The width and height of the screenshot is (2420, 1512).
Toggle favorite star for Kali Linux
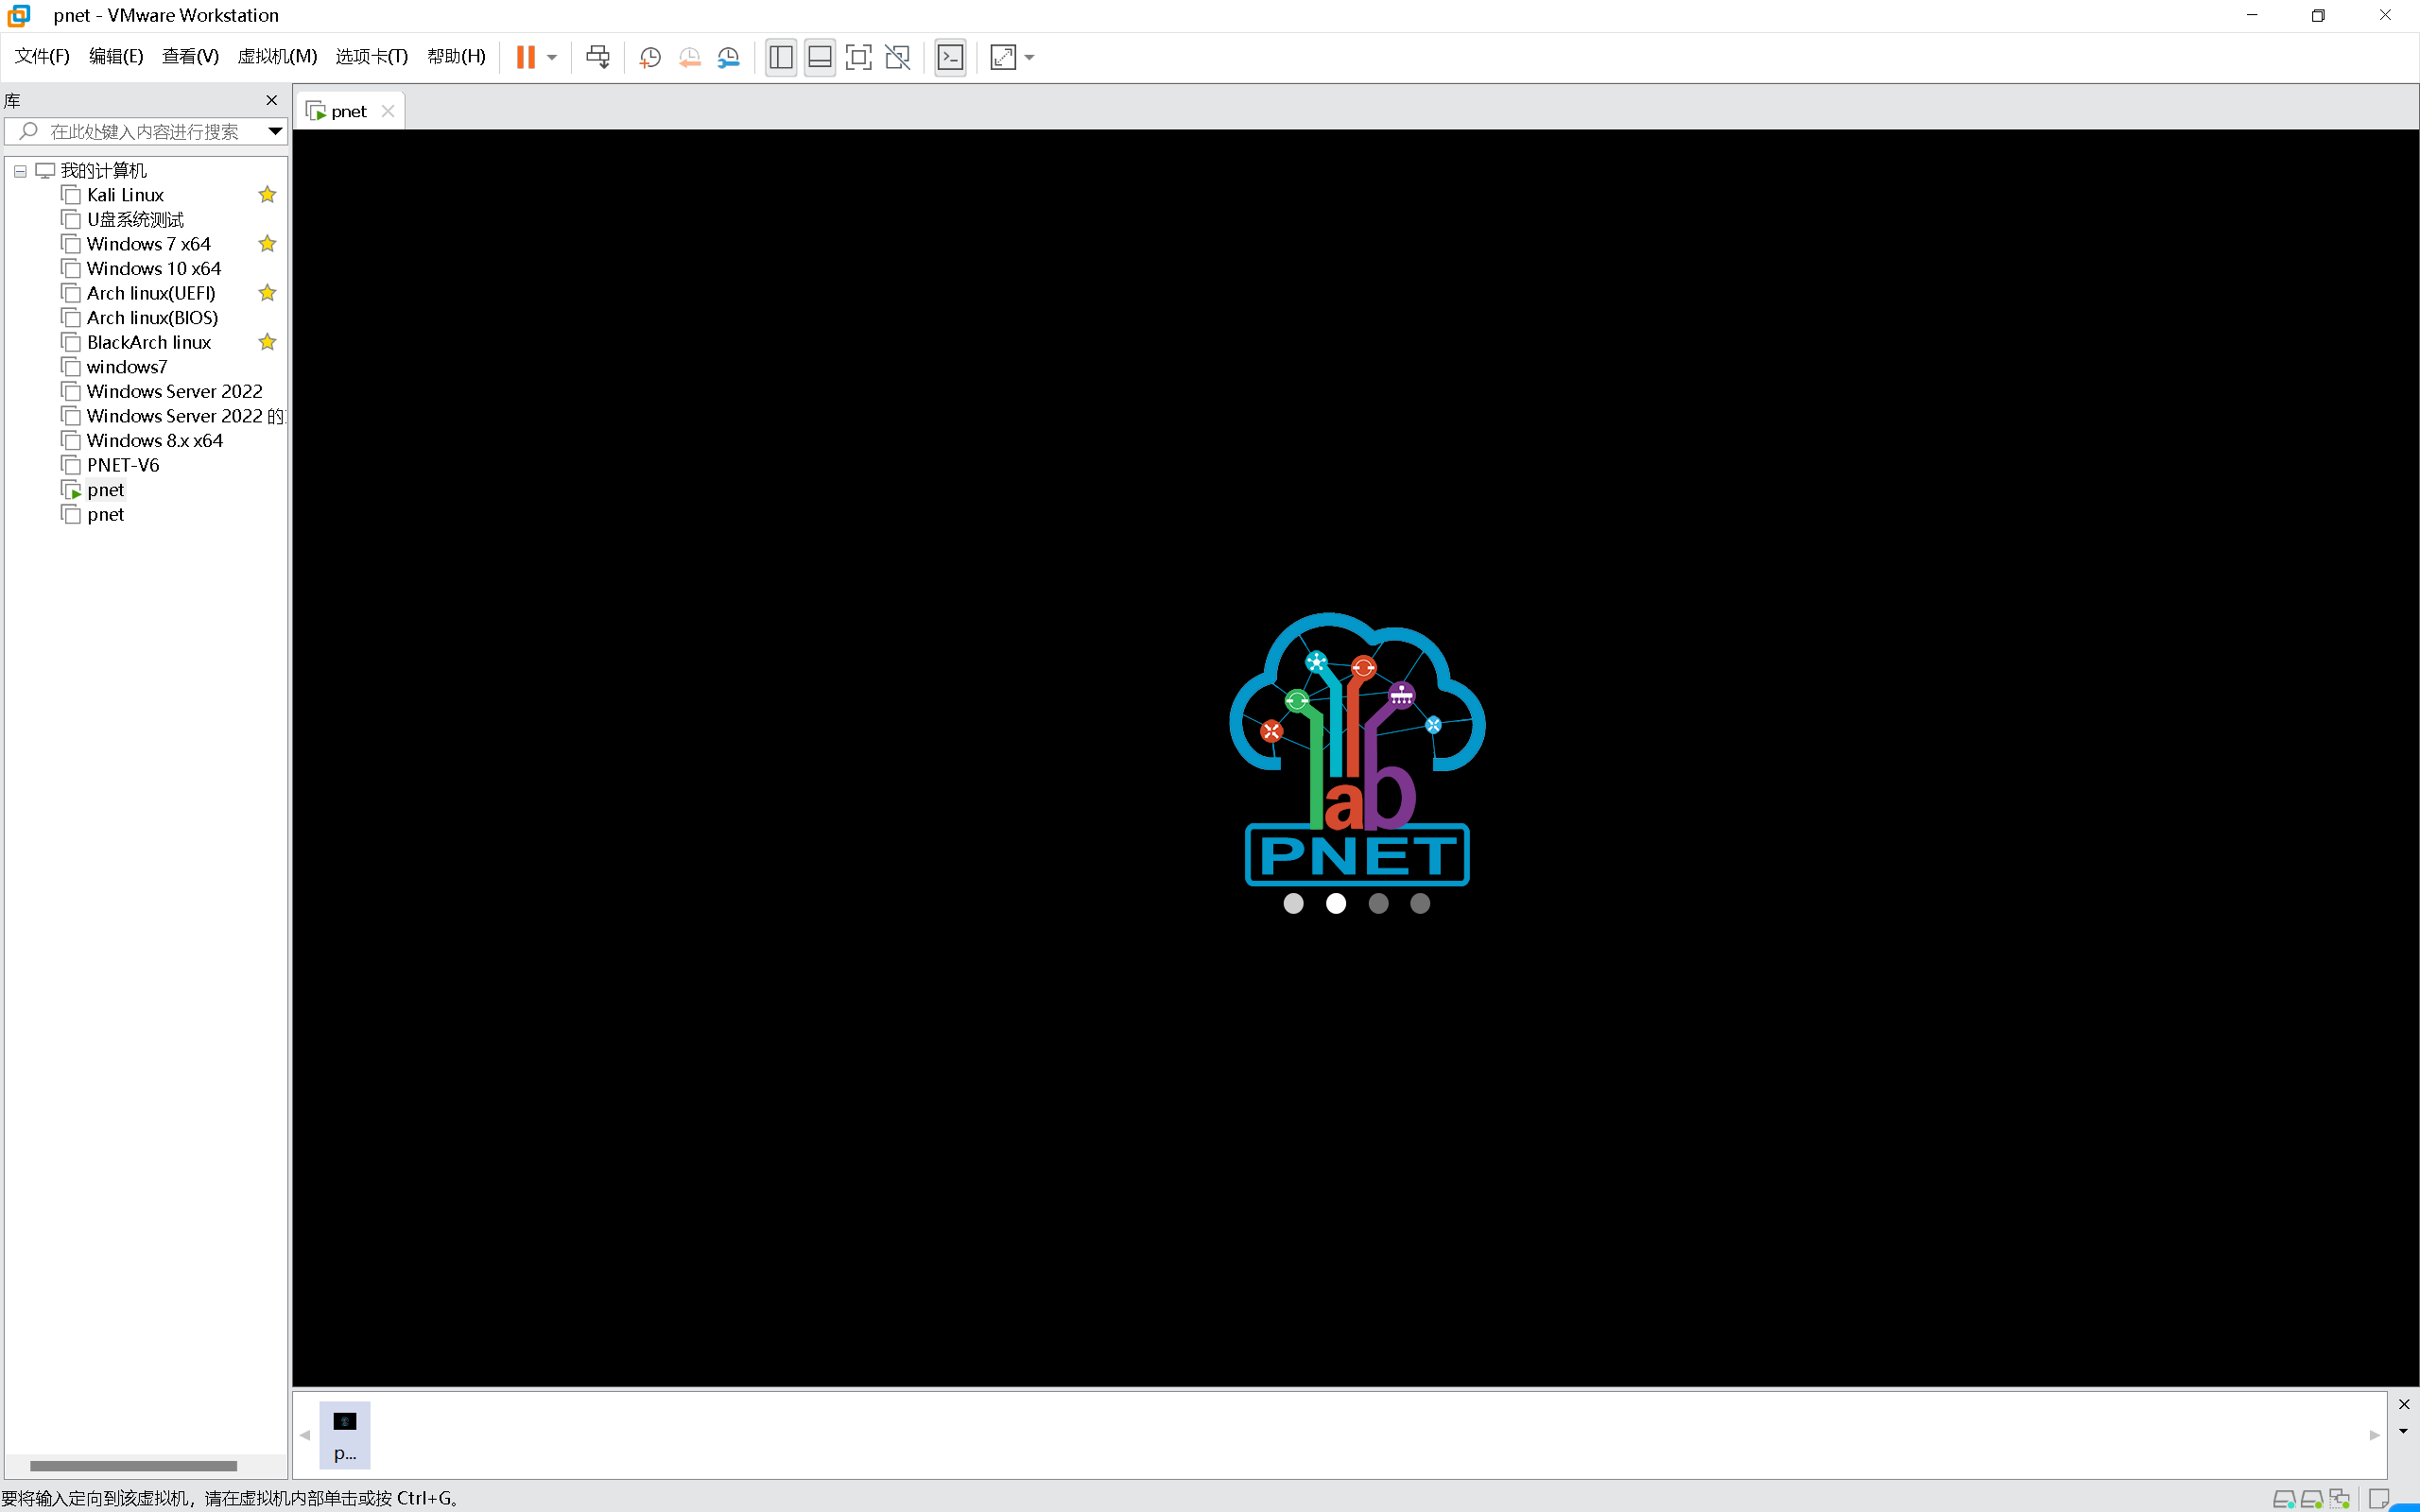point(267,195)
